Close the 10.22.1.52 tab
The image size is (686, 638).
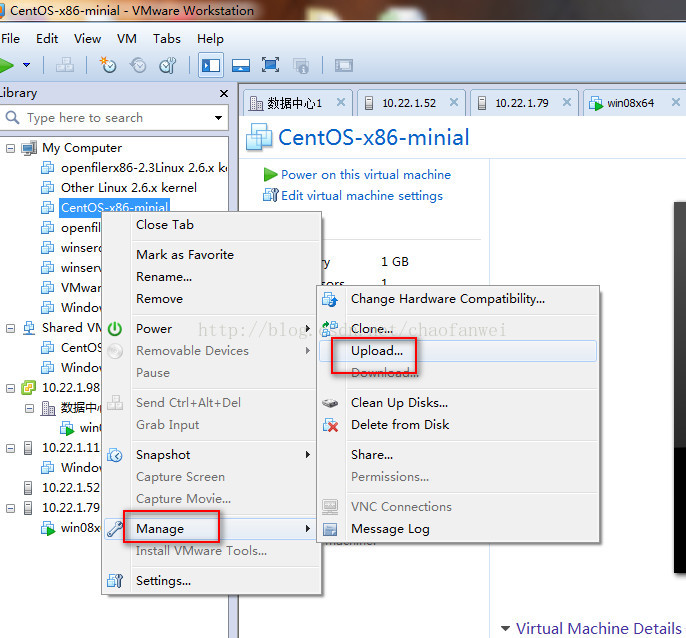(454, 102)
